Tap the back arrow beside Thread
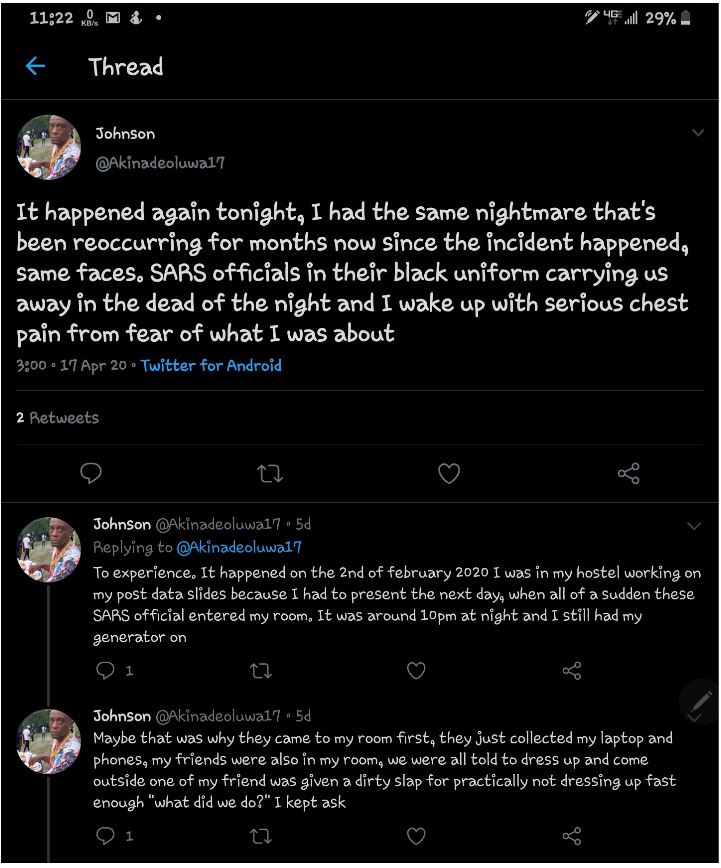 click(x=36, y=67)
